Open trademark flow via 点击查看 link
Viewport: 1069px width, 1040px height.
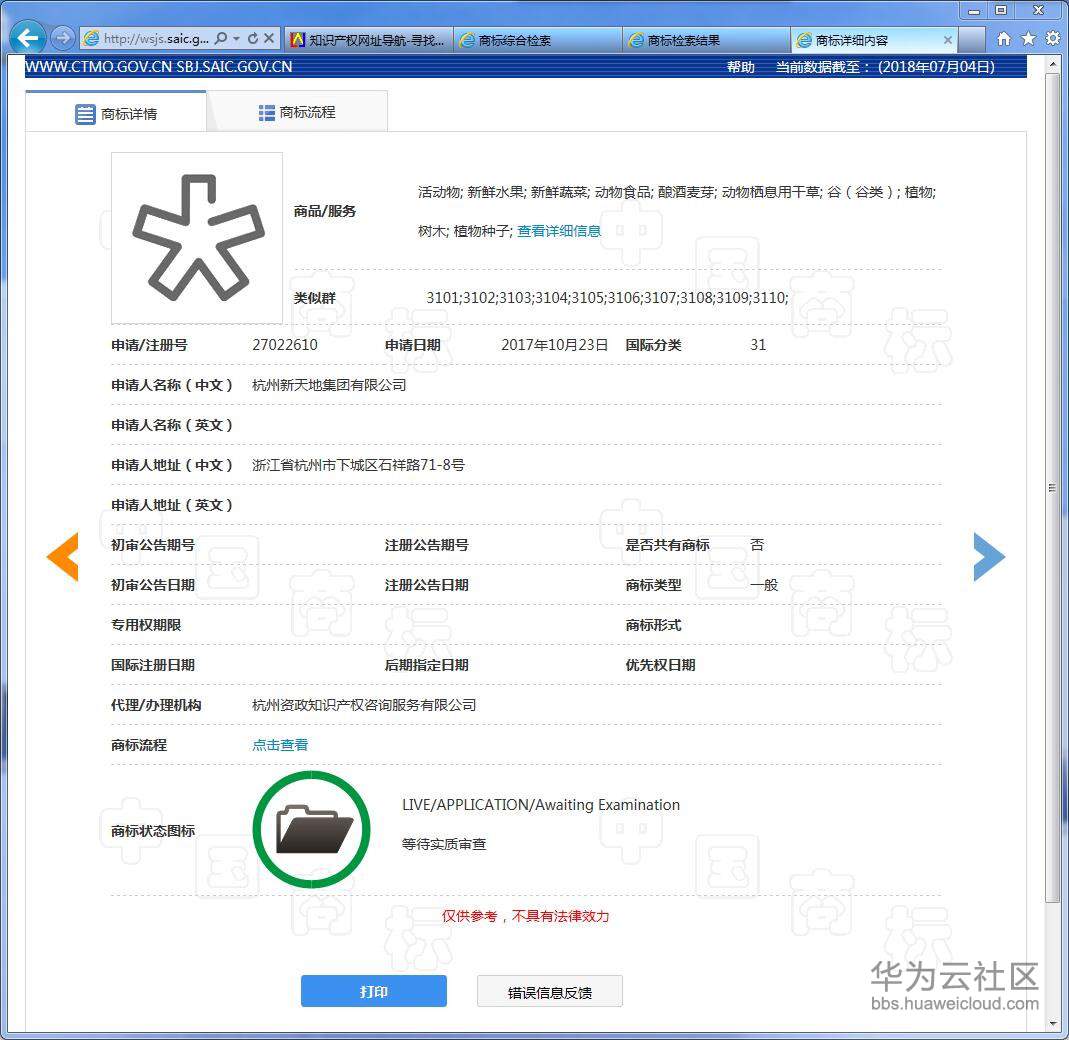coord(279,744)
